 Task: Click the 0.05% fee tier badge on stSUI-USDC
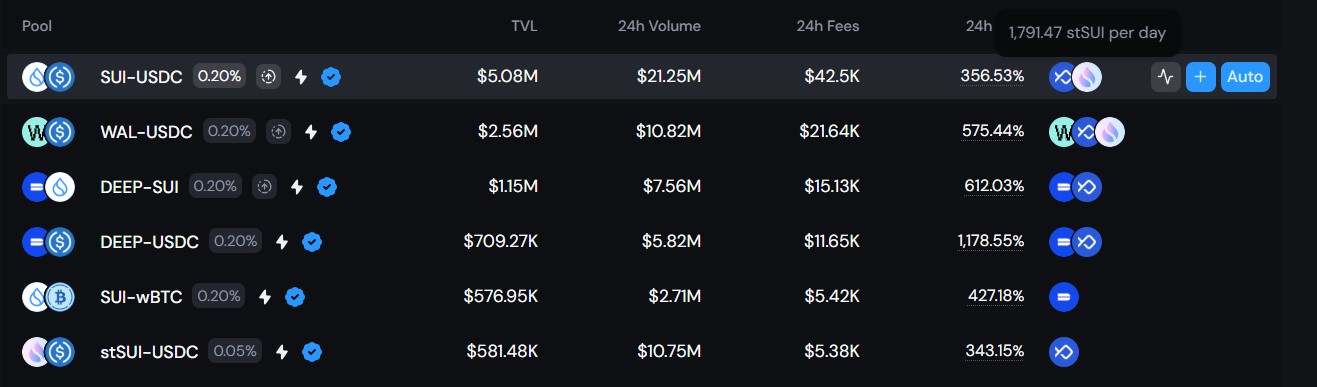(235, 351)
